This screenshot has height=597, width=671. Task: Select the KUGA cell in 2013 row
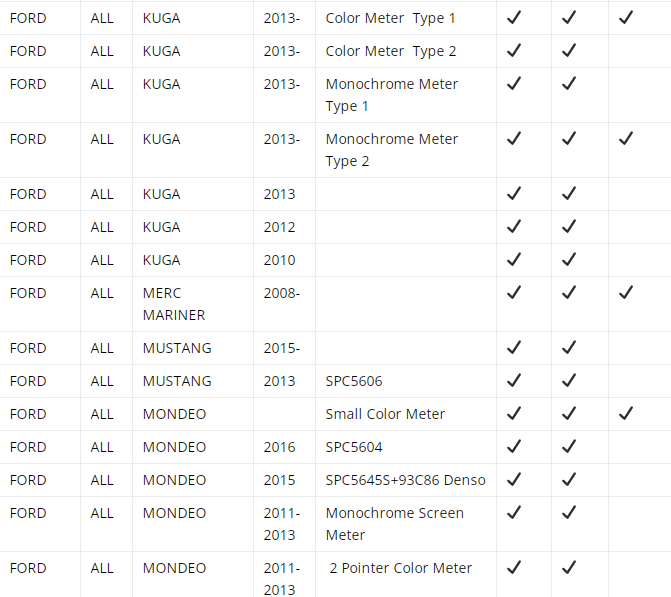tap(162, 194)
